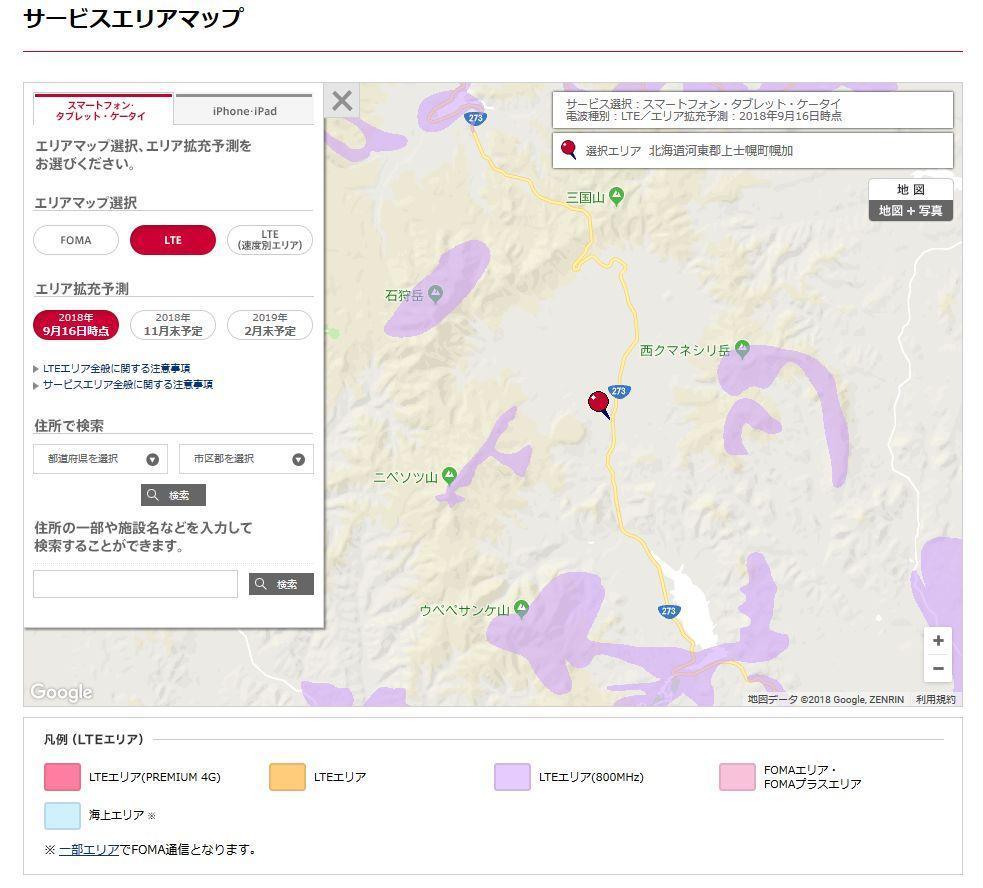Switch map view to 地図＋写真
Screen dimensions: 983x888
pyautogui.click(x=910, y=211)
